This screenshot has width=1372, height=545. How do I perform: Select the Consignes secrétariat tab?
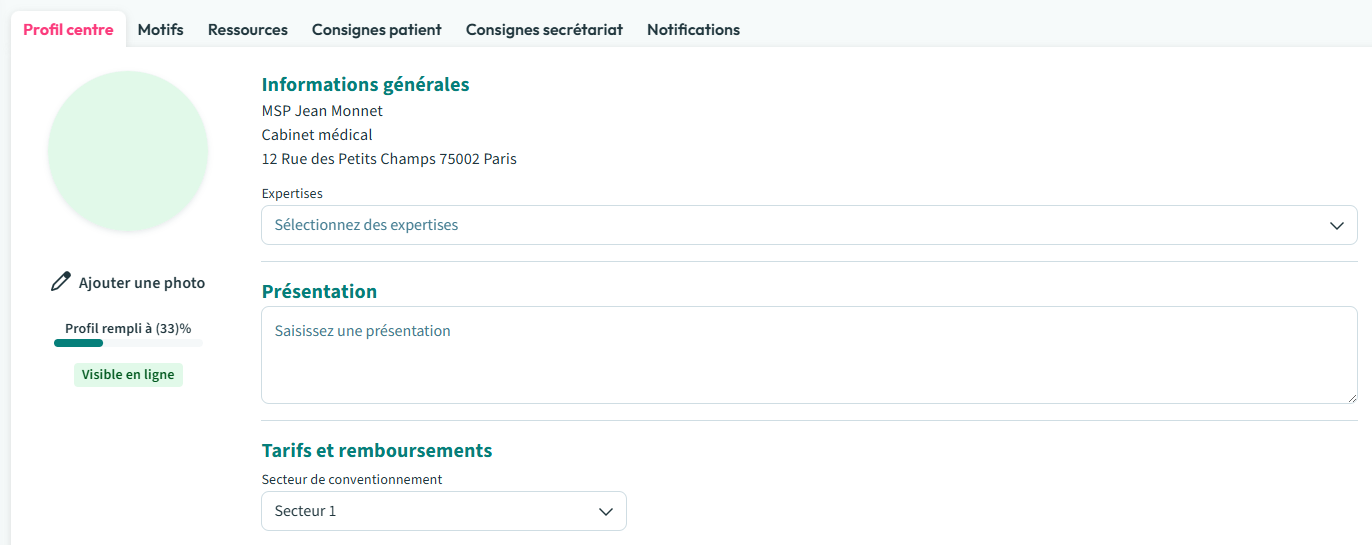(544, 30)
